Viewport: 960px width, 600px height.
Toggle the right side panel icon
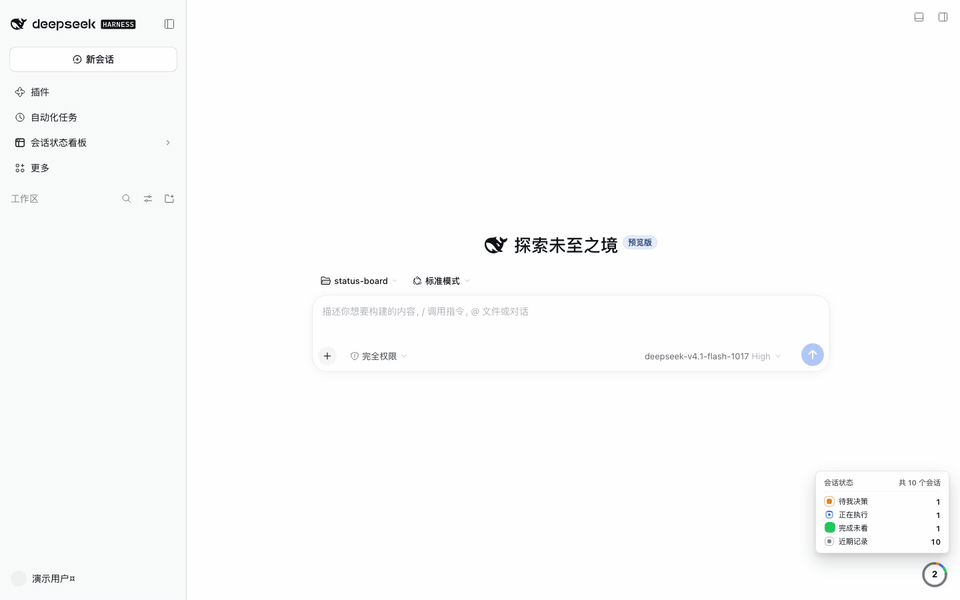(943, 17)
